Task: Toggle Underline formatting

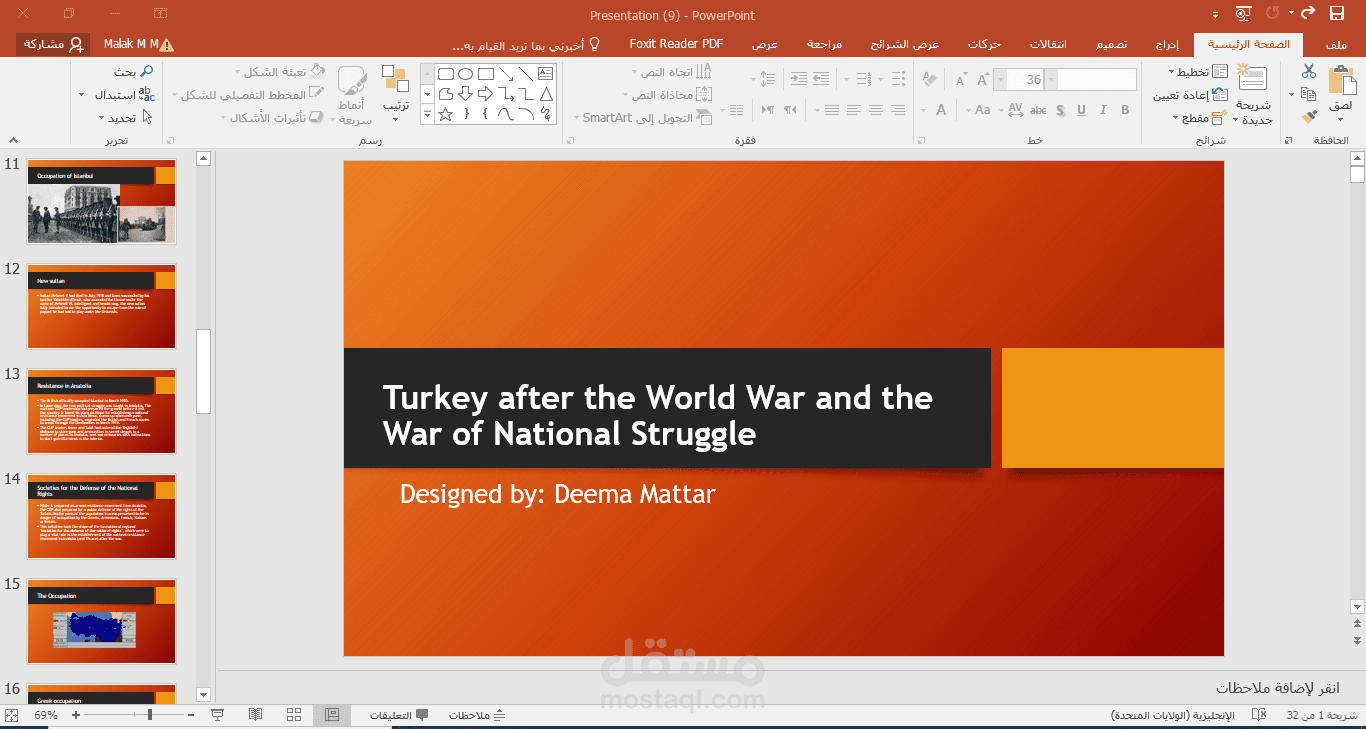Action: (x=1081, y=110)
